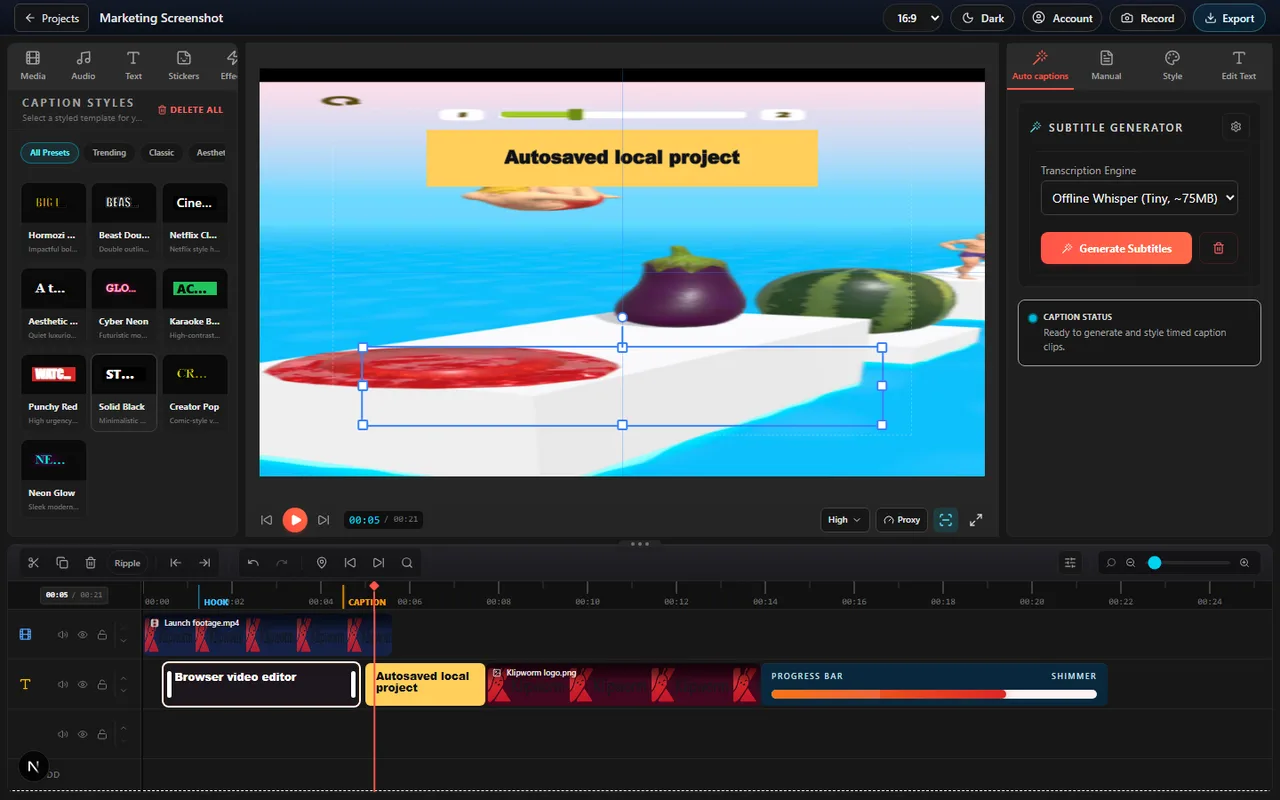Redo the last undone action

282,563
